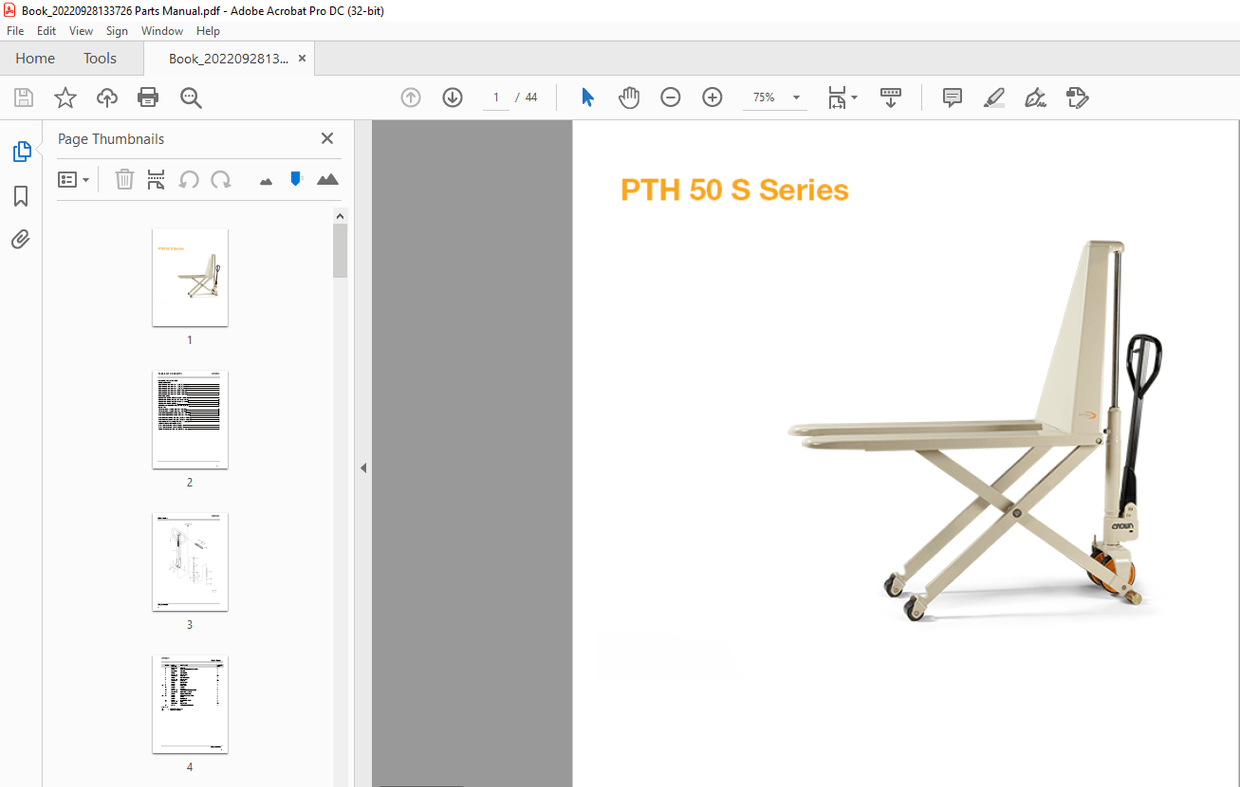Click the Next Page arrow button
Viewport: 1240px width, 787px height.
click(x=452, y=97)
